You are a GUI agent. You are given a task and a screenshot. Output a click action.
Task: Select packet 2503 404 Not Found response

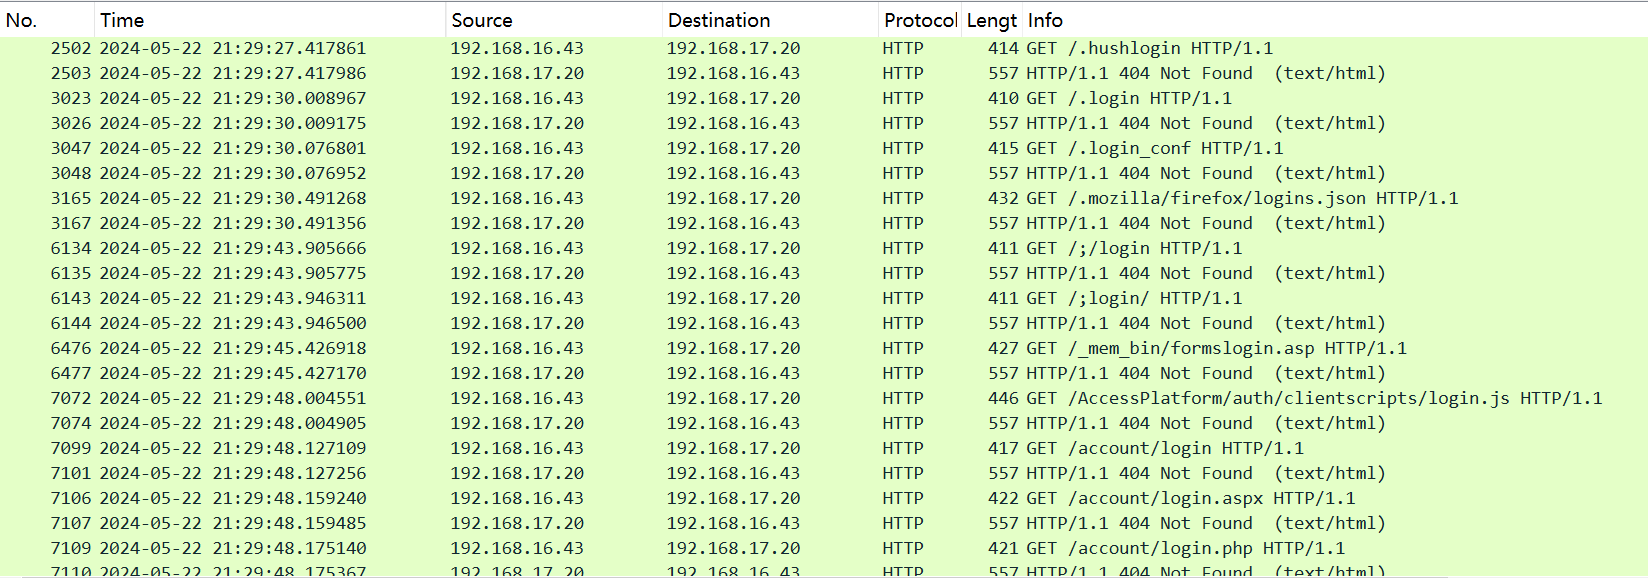pyautogui.click(x=1205, y=73)
